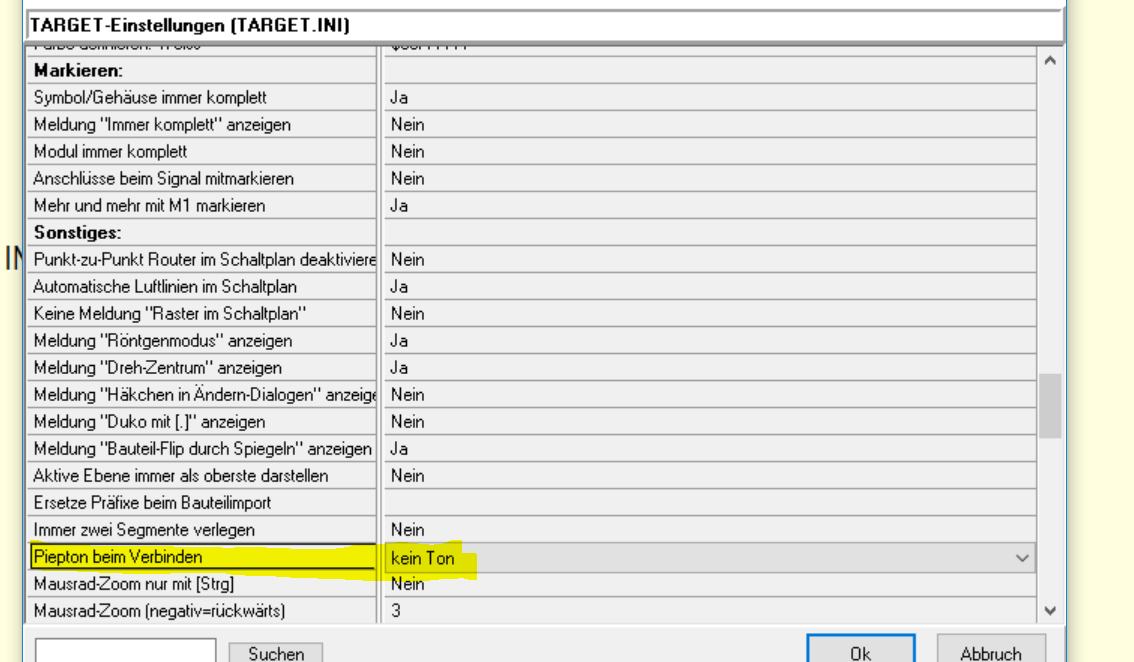Click the scrollbar down arrow
This screenshot has height=662, width=1134.
pos(1050,611)
